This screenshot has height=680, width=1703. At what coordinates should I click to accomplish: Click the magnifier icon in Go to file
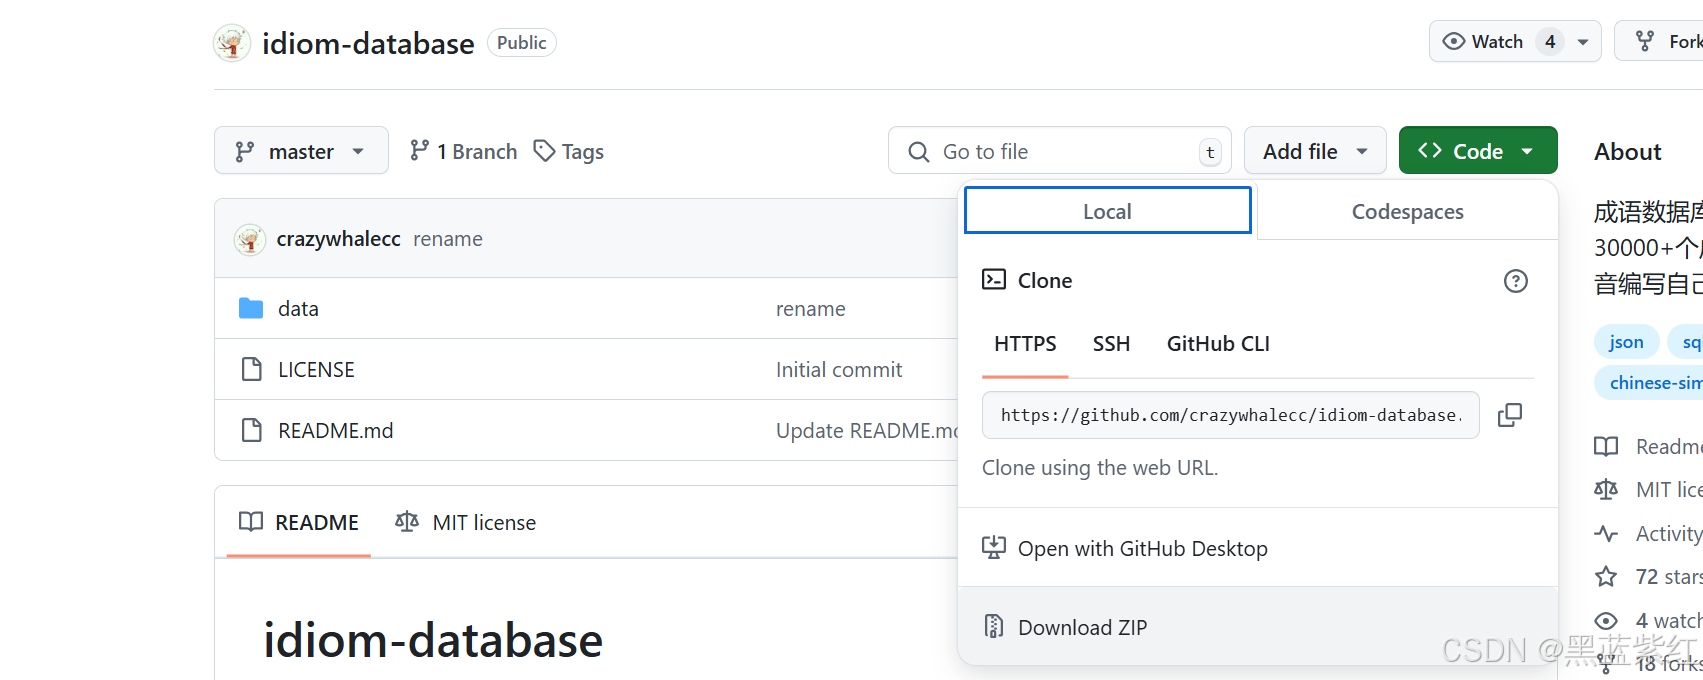919,151
